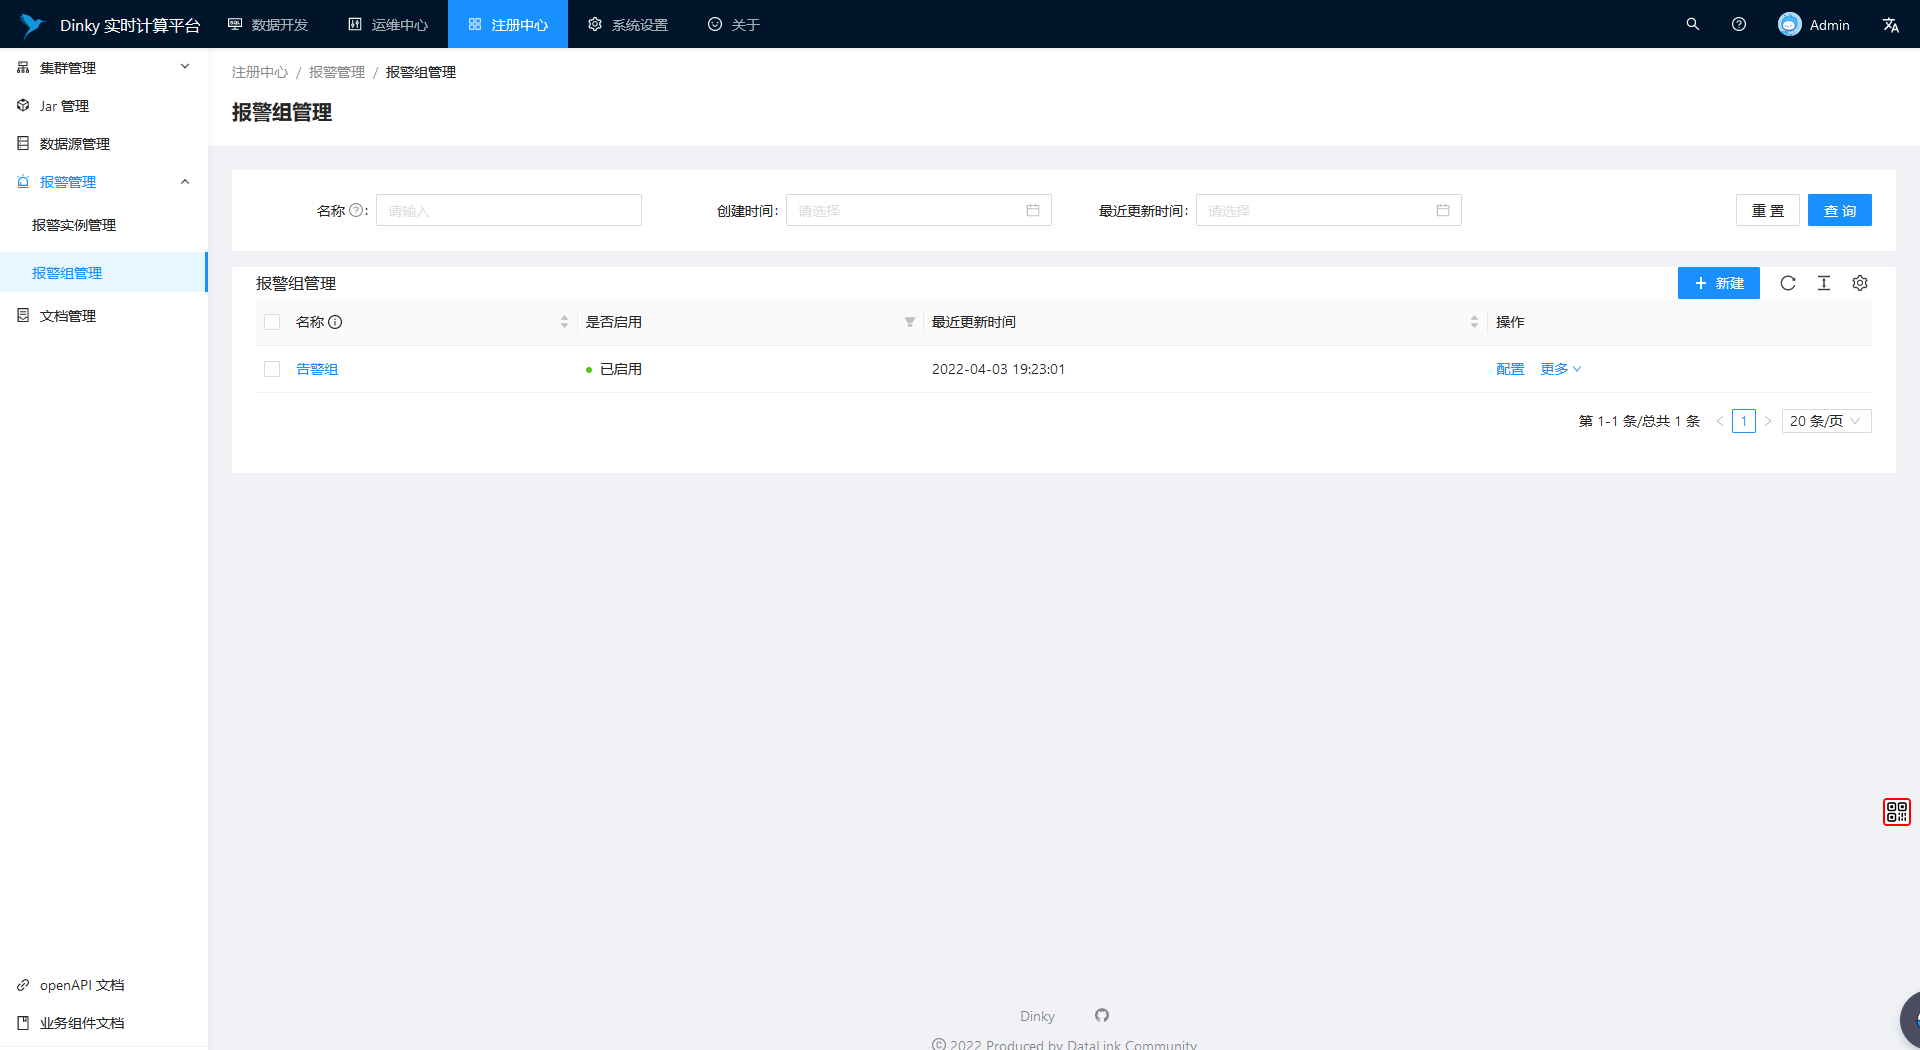Screen dimensions: 1920x1050
Task: Click 配置 link for 告警组
Action: pyautogui.click(x=1510, y=369)
